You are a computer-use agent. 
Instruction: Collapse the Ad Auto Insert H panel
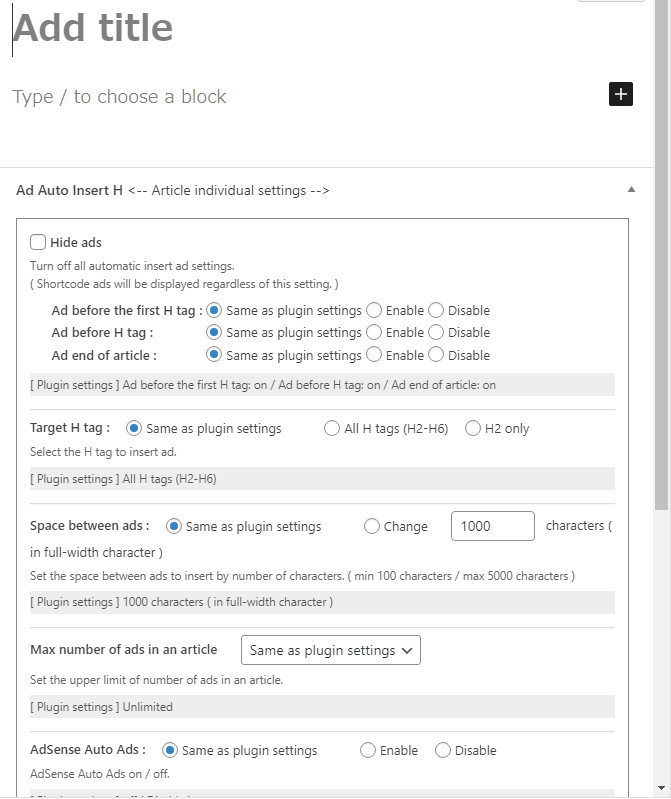pyautogui.click(x=631, y=190)
